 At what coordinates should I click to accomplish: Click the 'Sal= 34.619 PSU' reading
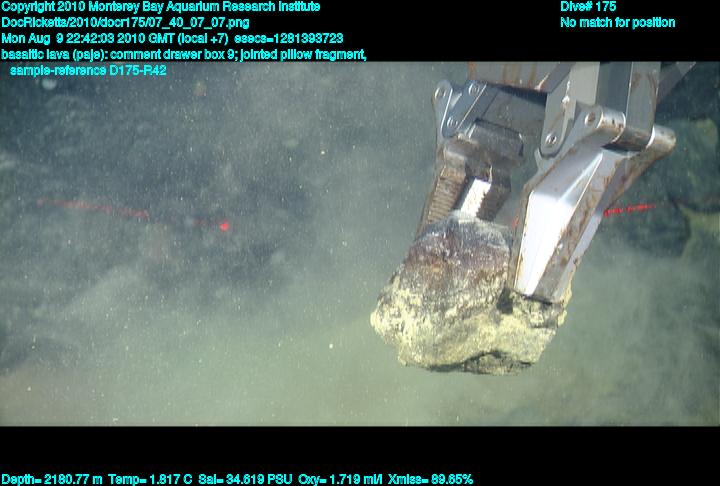pyautogui.click(x=245, y=480)
